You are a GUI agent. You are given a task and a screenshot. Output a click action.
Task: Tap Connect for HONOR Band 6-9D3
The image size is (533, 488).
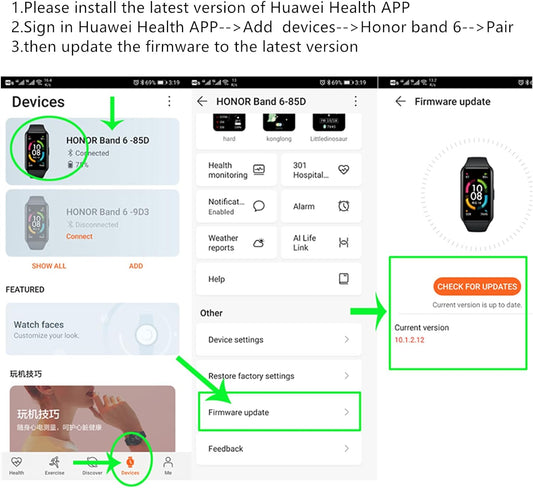pos(79,236)
